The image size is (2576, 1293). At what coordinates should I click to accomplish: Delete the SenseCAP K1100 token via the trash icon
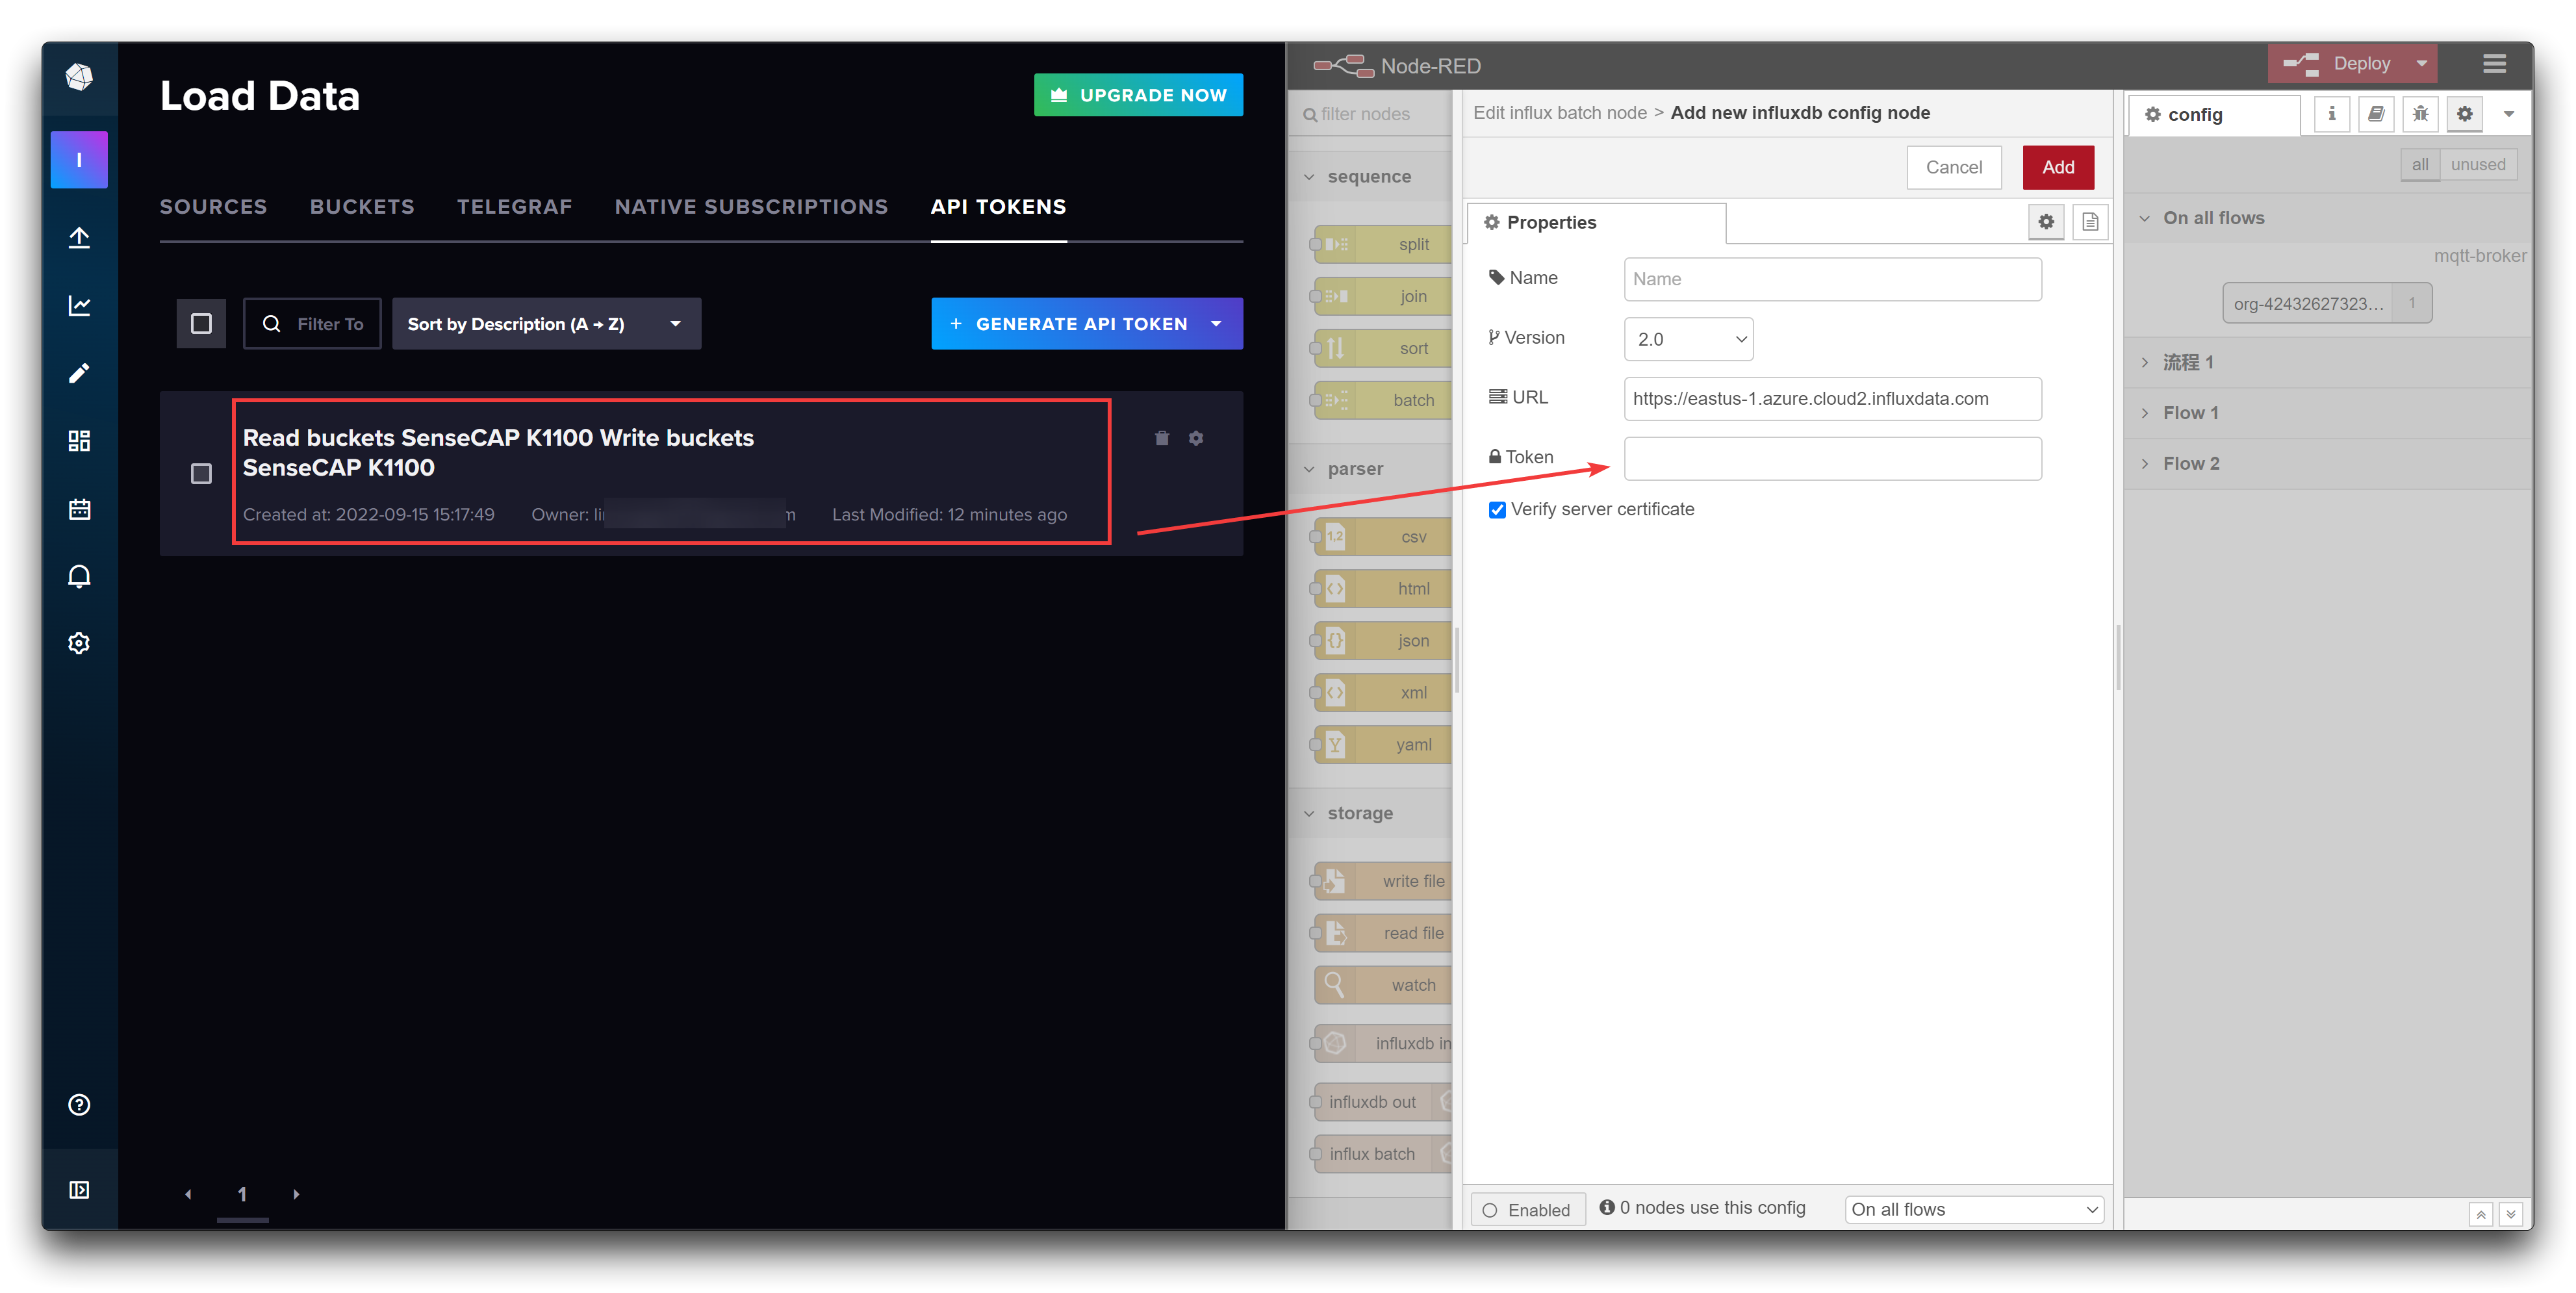(1162, 438)
